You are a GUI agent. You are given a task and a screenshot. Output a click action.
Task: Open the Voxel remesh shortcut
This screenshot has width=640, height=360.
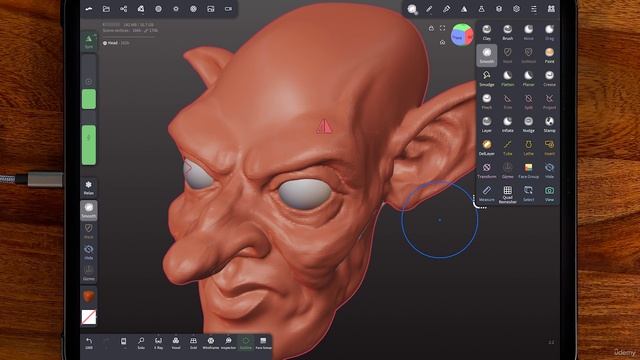pos(176,343)
